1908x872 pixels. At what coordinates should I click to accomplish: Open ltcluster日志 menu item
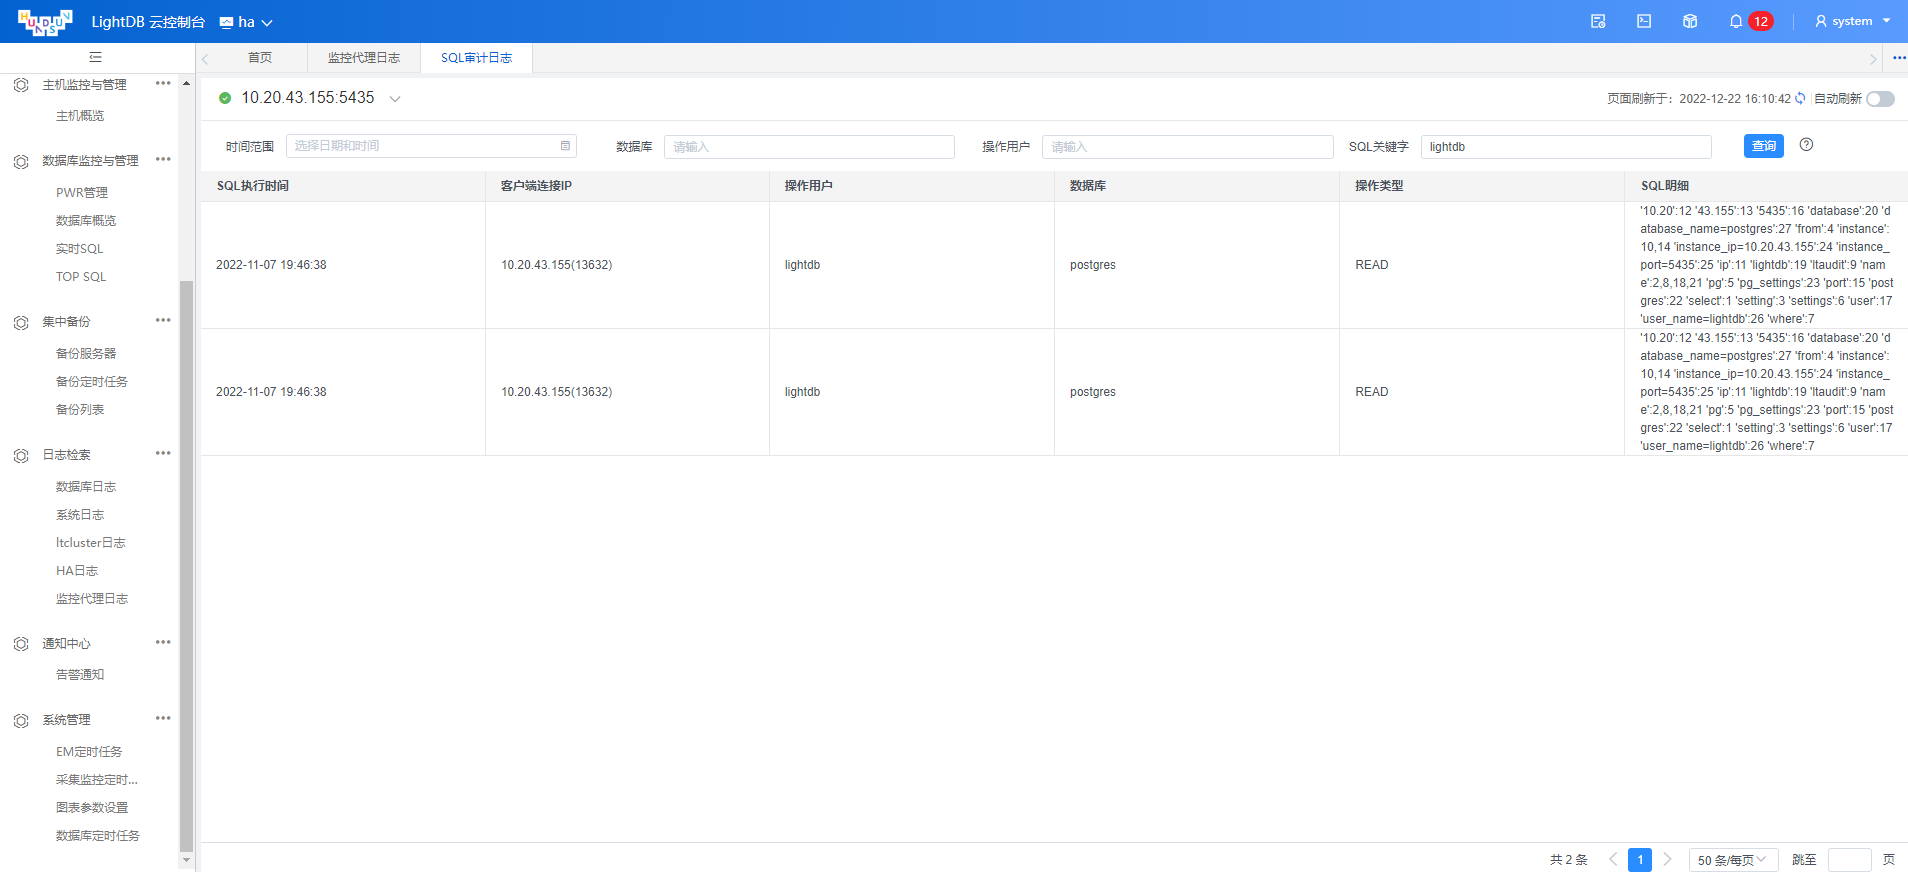click(91, 543)
